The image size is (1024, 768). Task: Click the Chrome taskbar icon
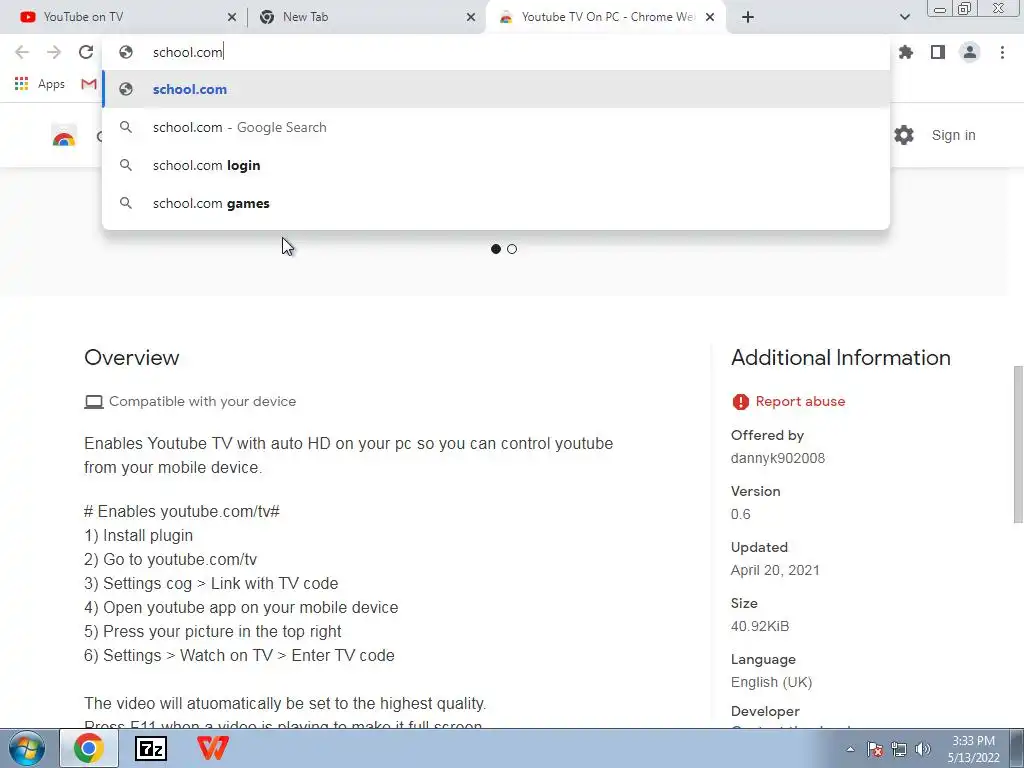tap(89, 748)
